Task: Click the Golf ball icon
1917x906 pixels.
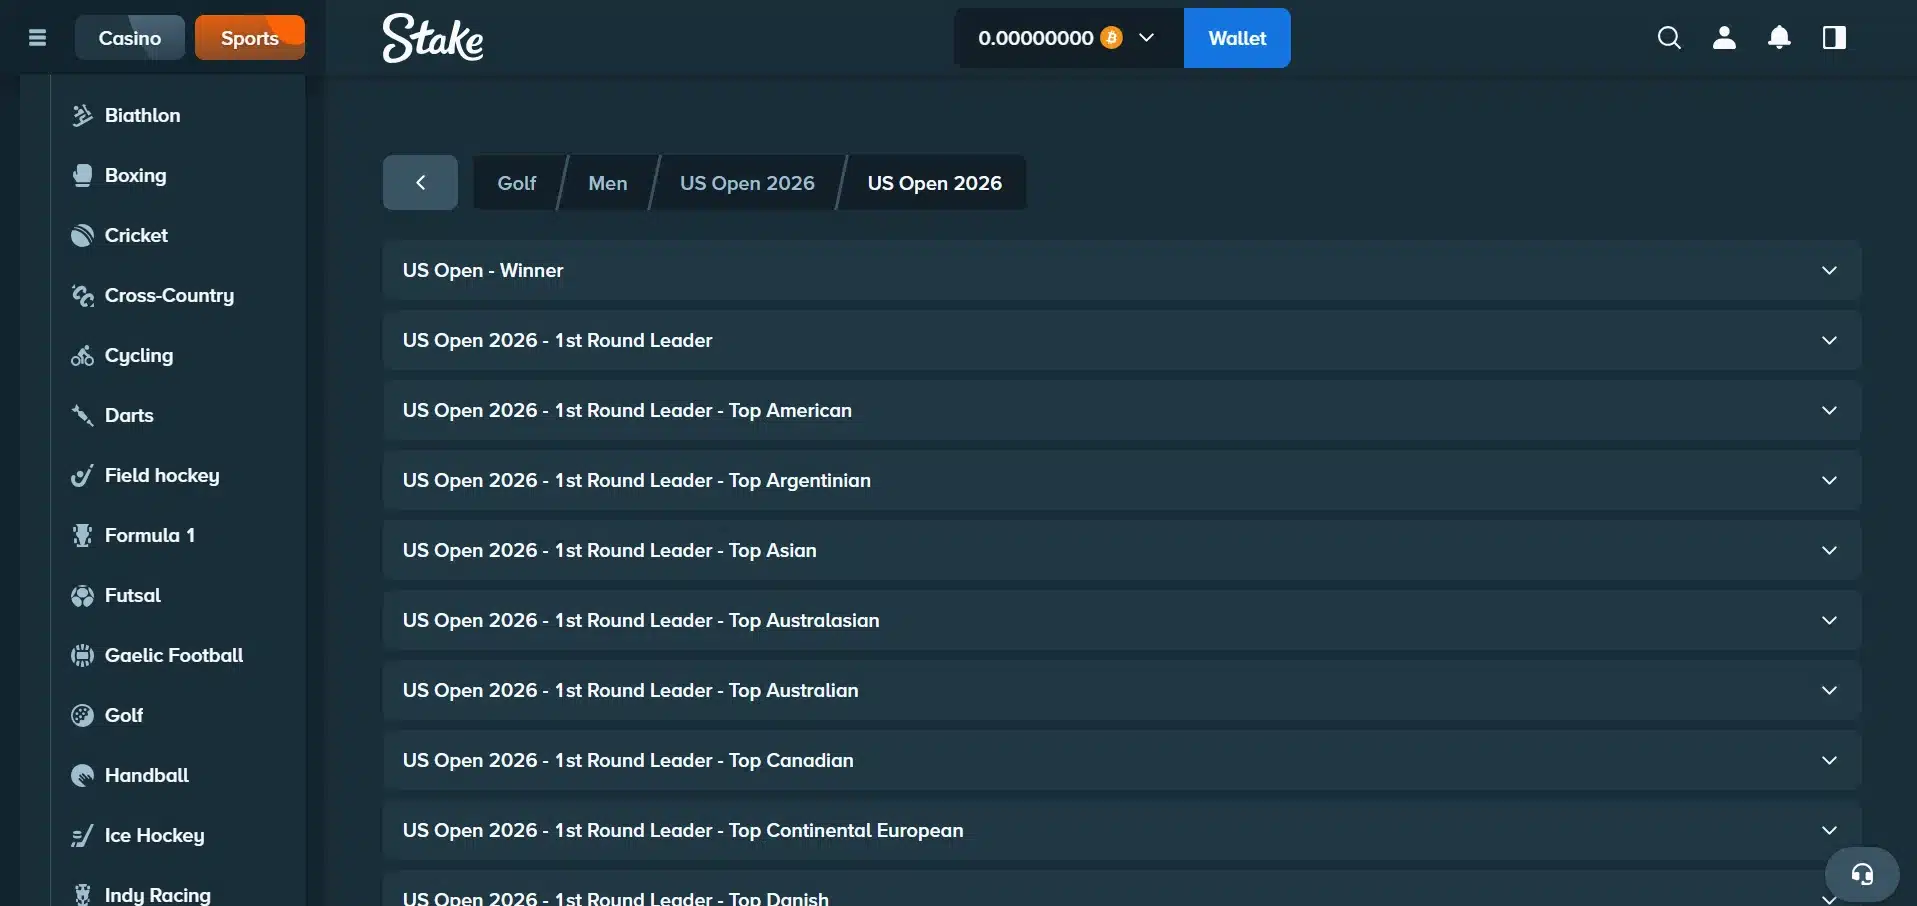Action: click(82, 715)
